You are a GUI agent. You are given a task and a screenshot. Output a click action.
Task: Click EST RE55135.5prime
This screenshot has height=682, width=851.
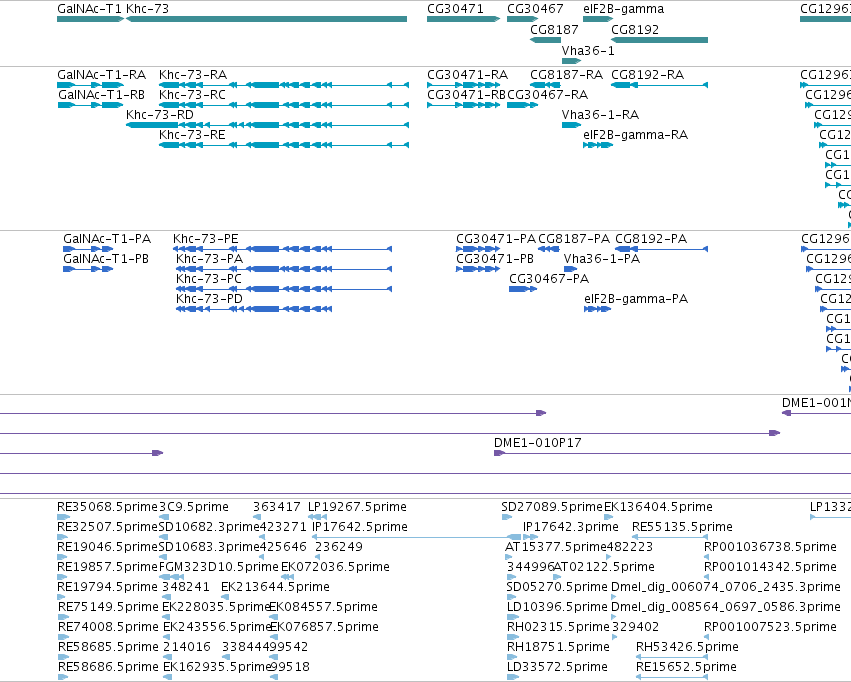point(670,537)
